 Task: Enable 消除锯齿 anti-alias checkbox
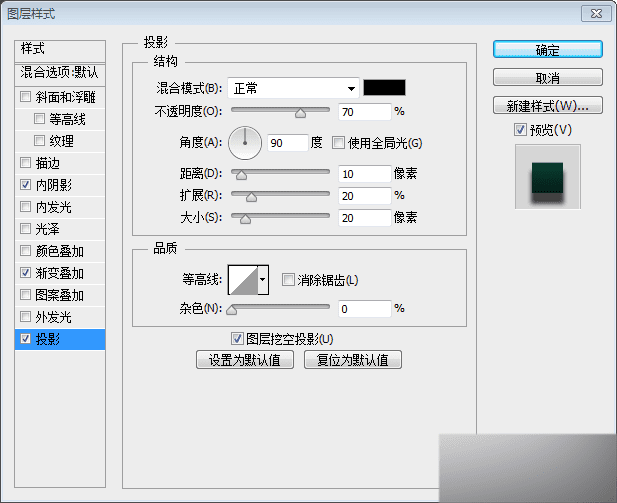click(x=288, y=280)
